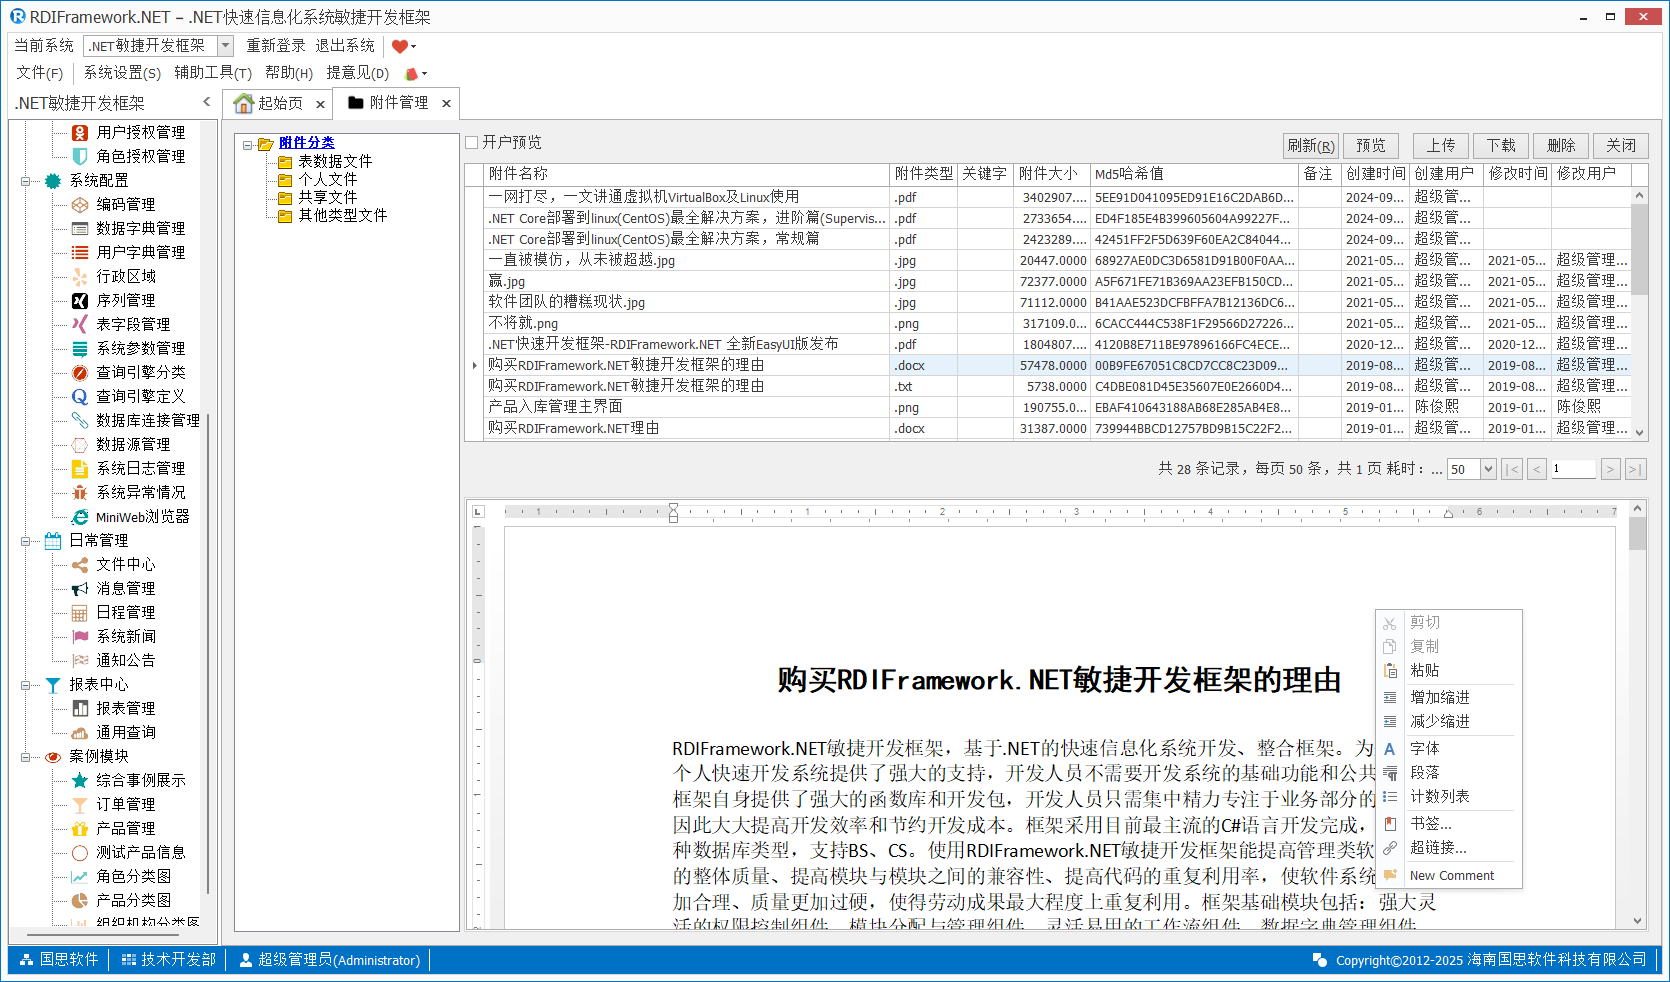Click the 国思软件 status bar icon

tap(27, 960)
